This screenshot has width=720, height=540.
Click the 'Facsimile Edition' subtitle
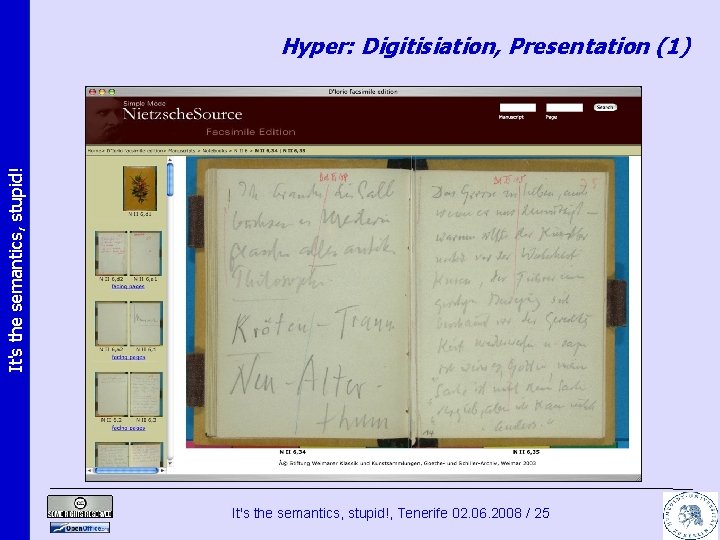point(251,132)
